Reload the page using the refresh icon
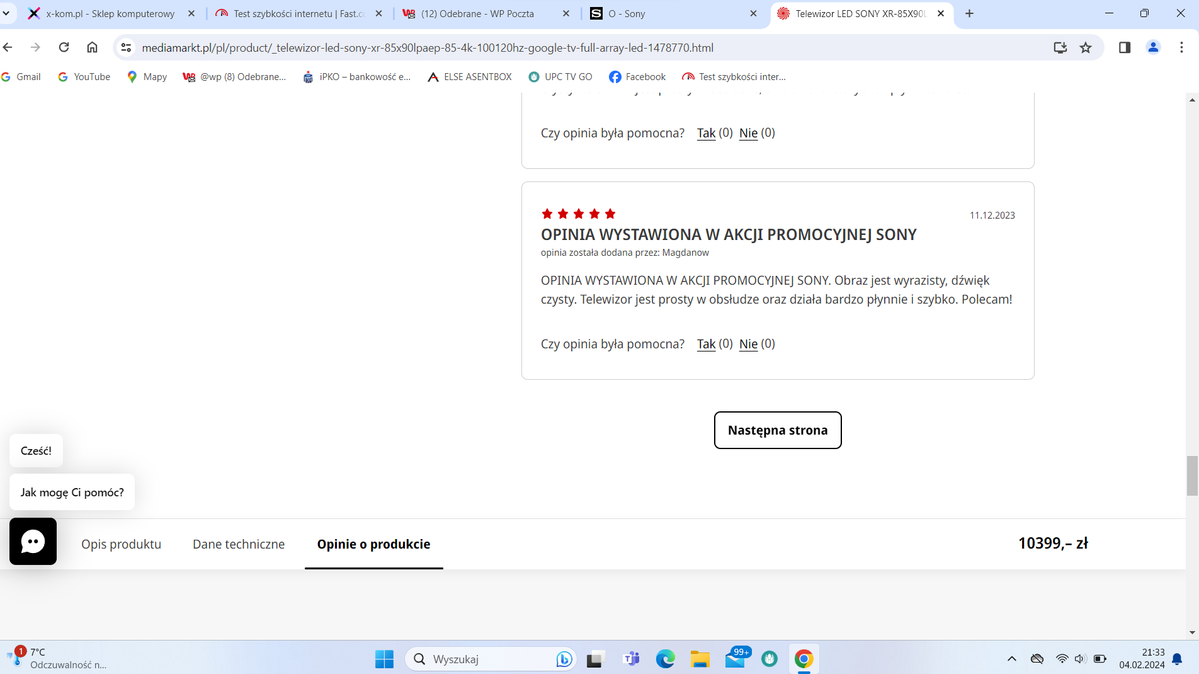This screenshot has height=674, width=1199. [64, 48]
